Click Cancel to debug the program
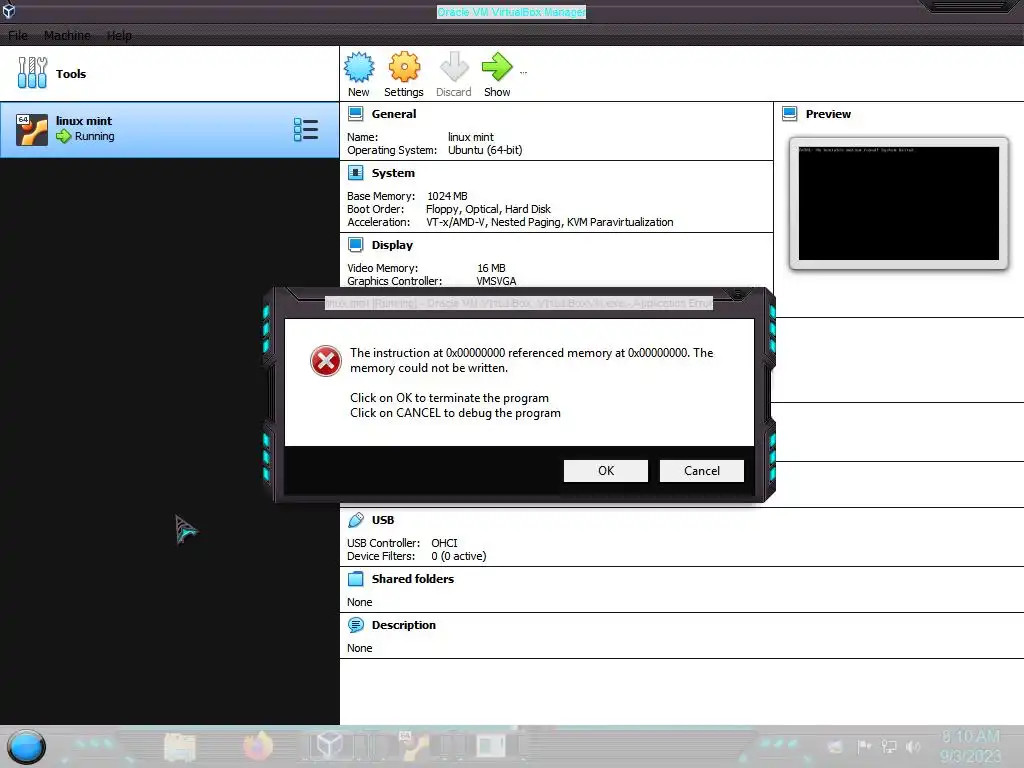 click(x=701, y=471)
